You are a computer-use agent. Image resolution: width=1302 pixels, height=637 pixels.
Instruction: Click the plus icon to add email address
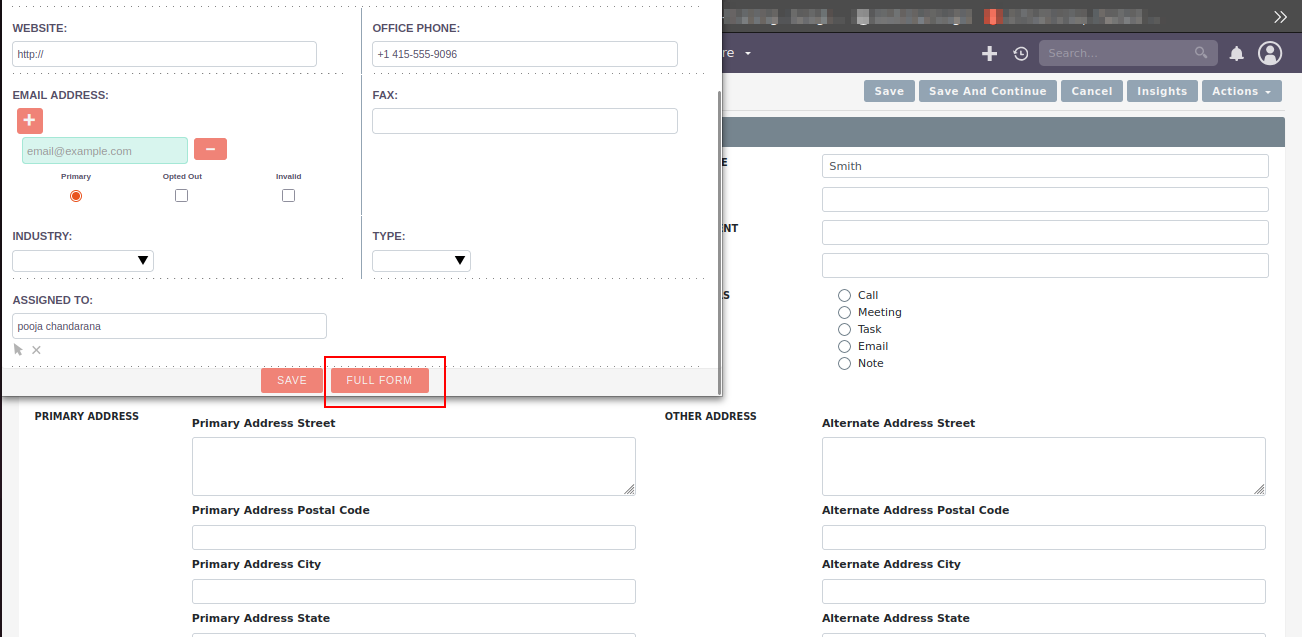coord(30,121)
